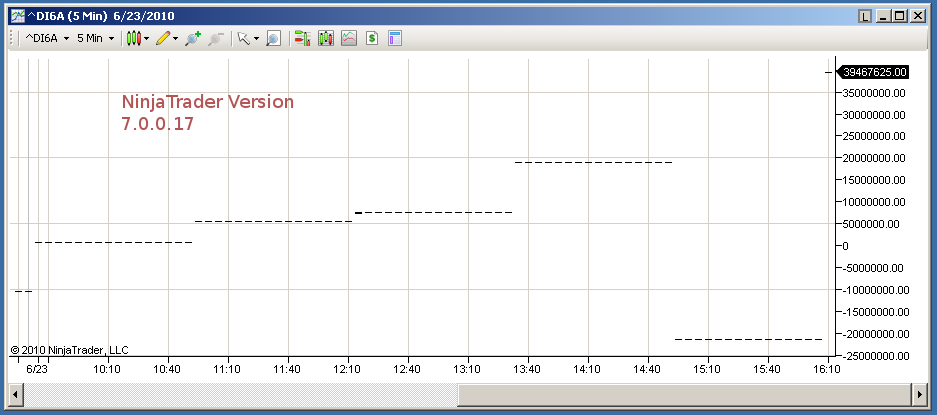This screenshot has height=415, width=937.
Task: Click the 20000000.00 price axis label
Action: 874,158
